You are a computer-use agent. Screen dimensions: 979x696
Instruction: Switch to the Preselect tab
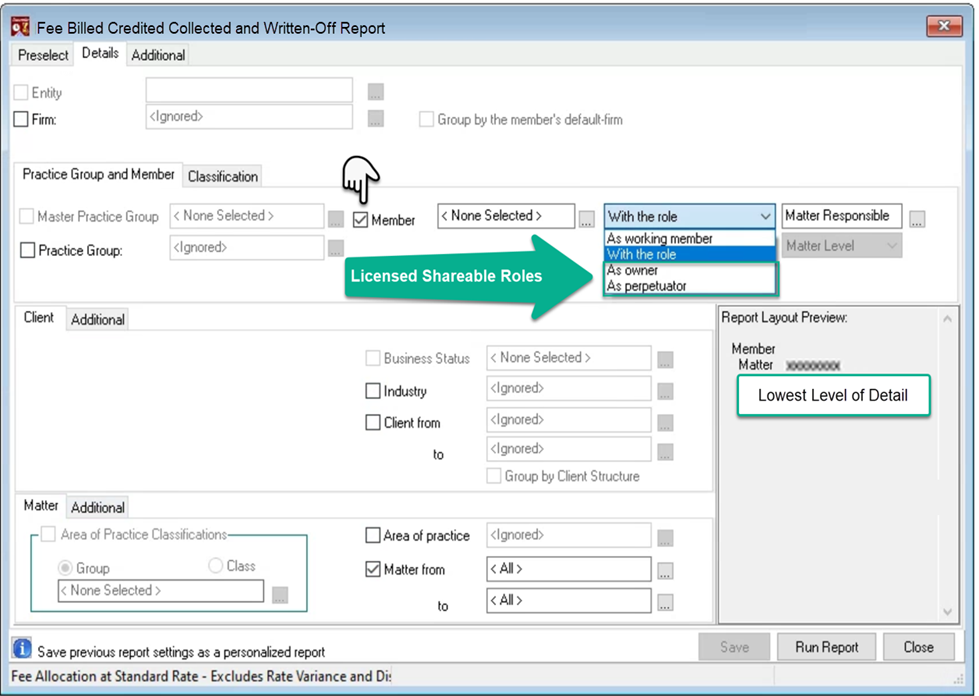pyautogui.click(x=43, y=55)
